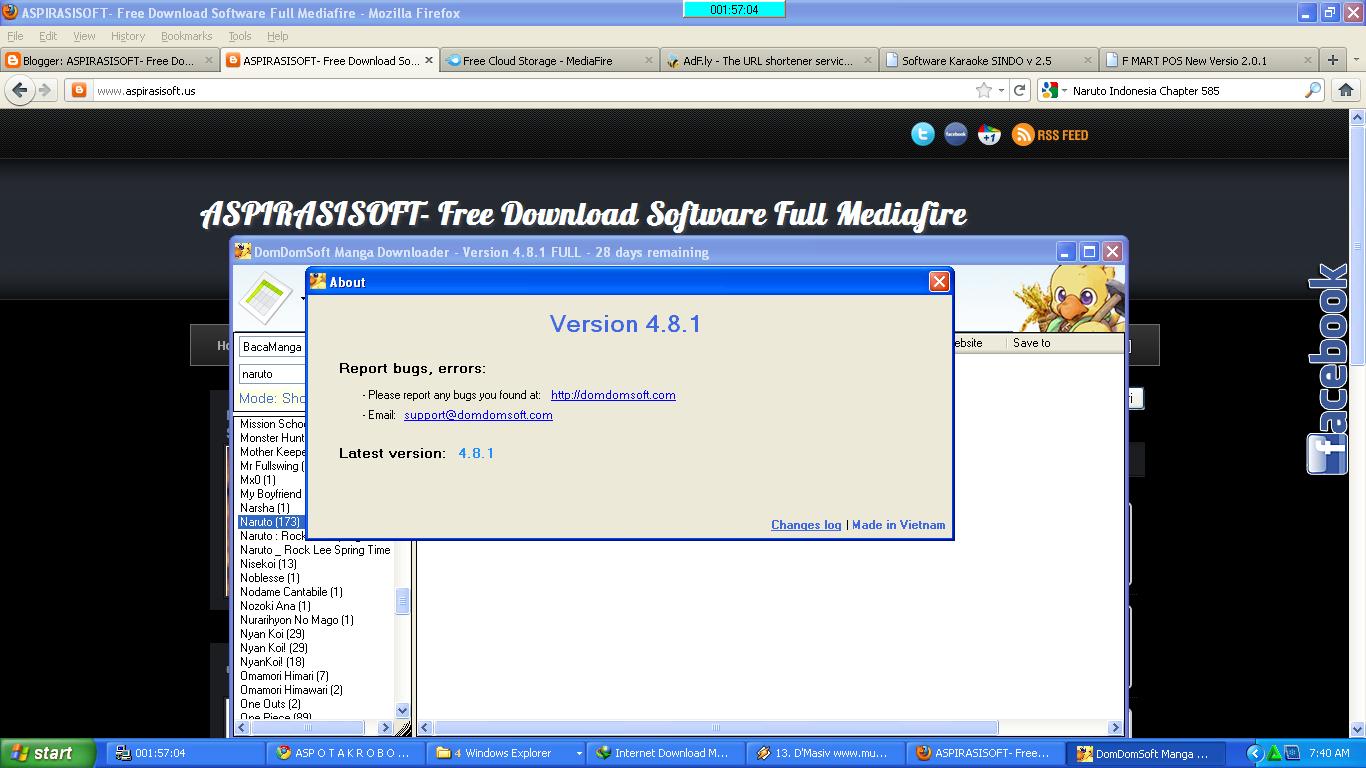Open the Changes log link

pos(806,525)
